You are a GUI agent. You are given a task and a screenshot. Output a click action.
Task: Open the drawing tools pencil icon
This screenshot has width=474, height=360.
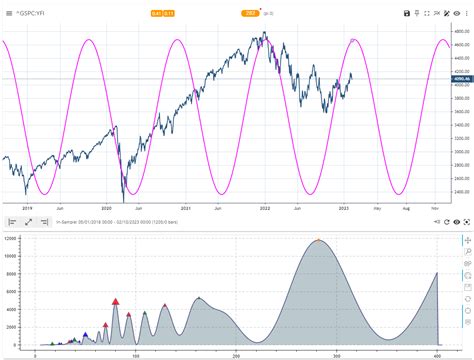(x=447, y=13)
